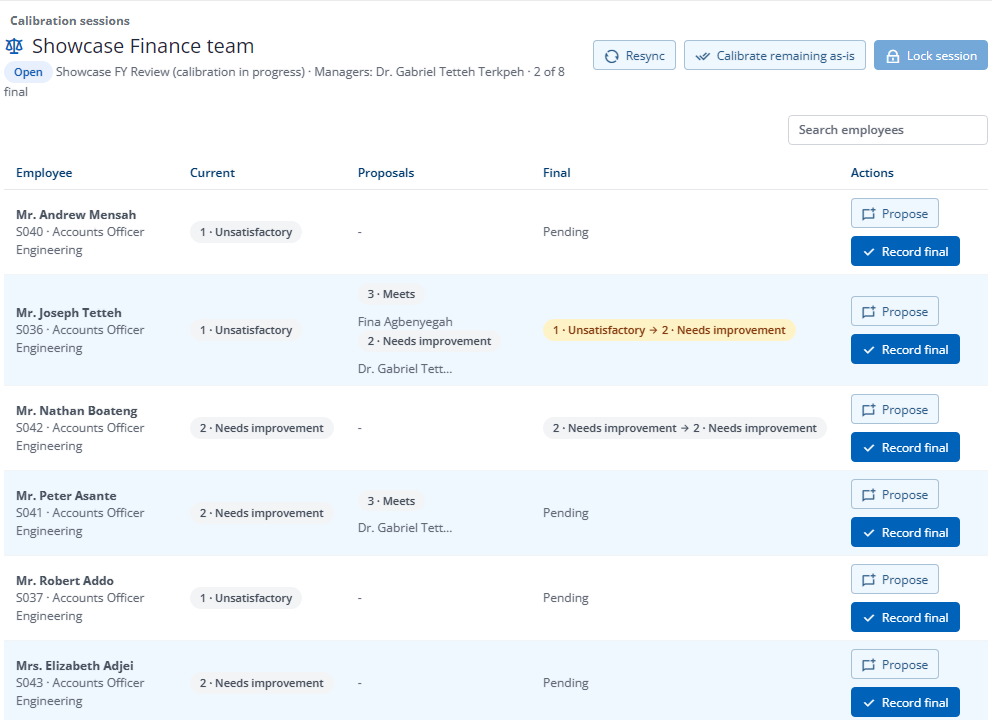Propose a rating for Mr. Joseph Tetteh
The width and height of the screenshot is (992, 720).
tap(895, 312)
